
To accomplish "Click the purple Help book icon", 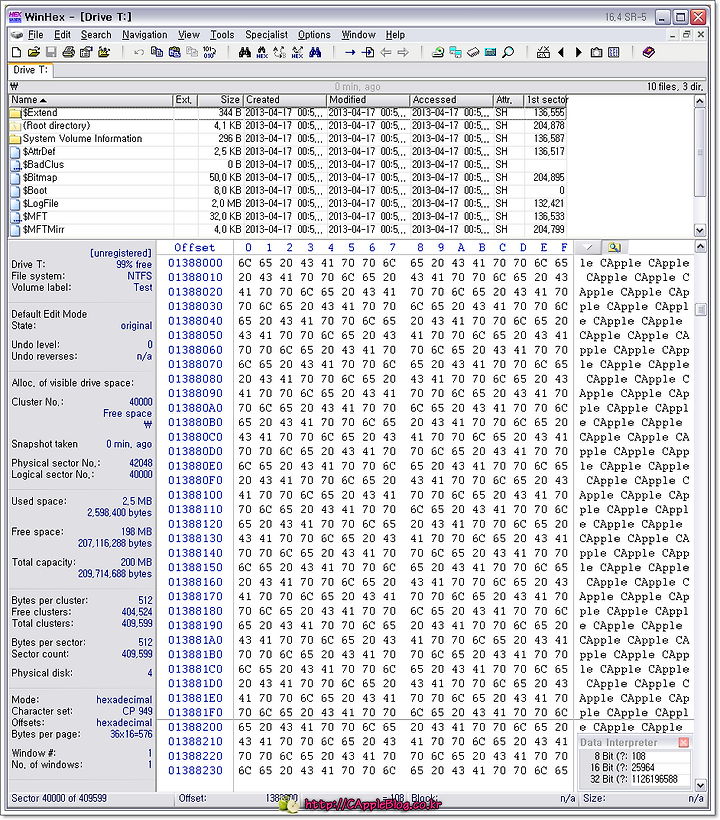I will point(649,52).
